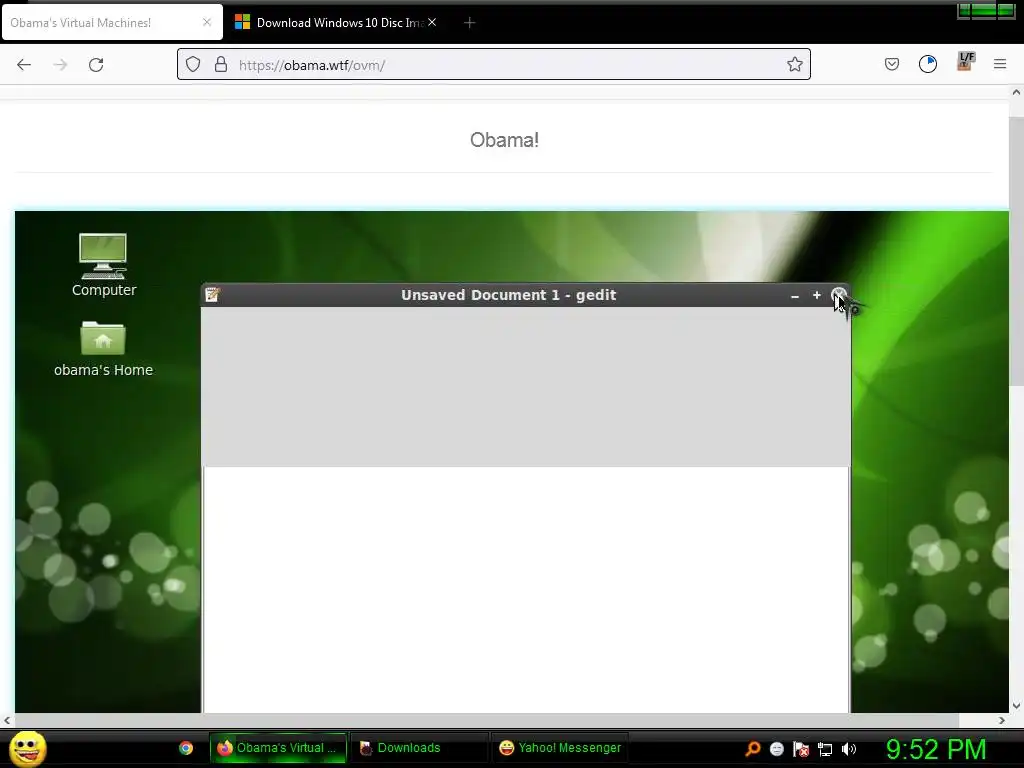
Task: Click inside the gedit white text area
Action: coord(526,589)
